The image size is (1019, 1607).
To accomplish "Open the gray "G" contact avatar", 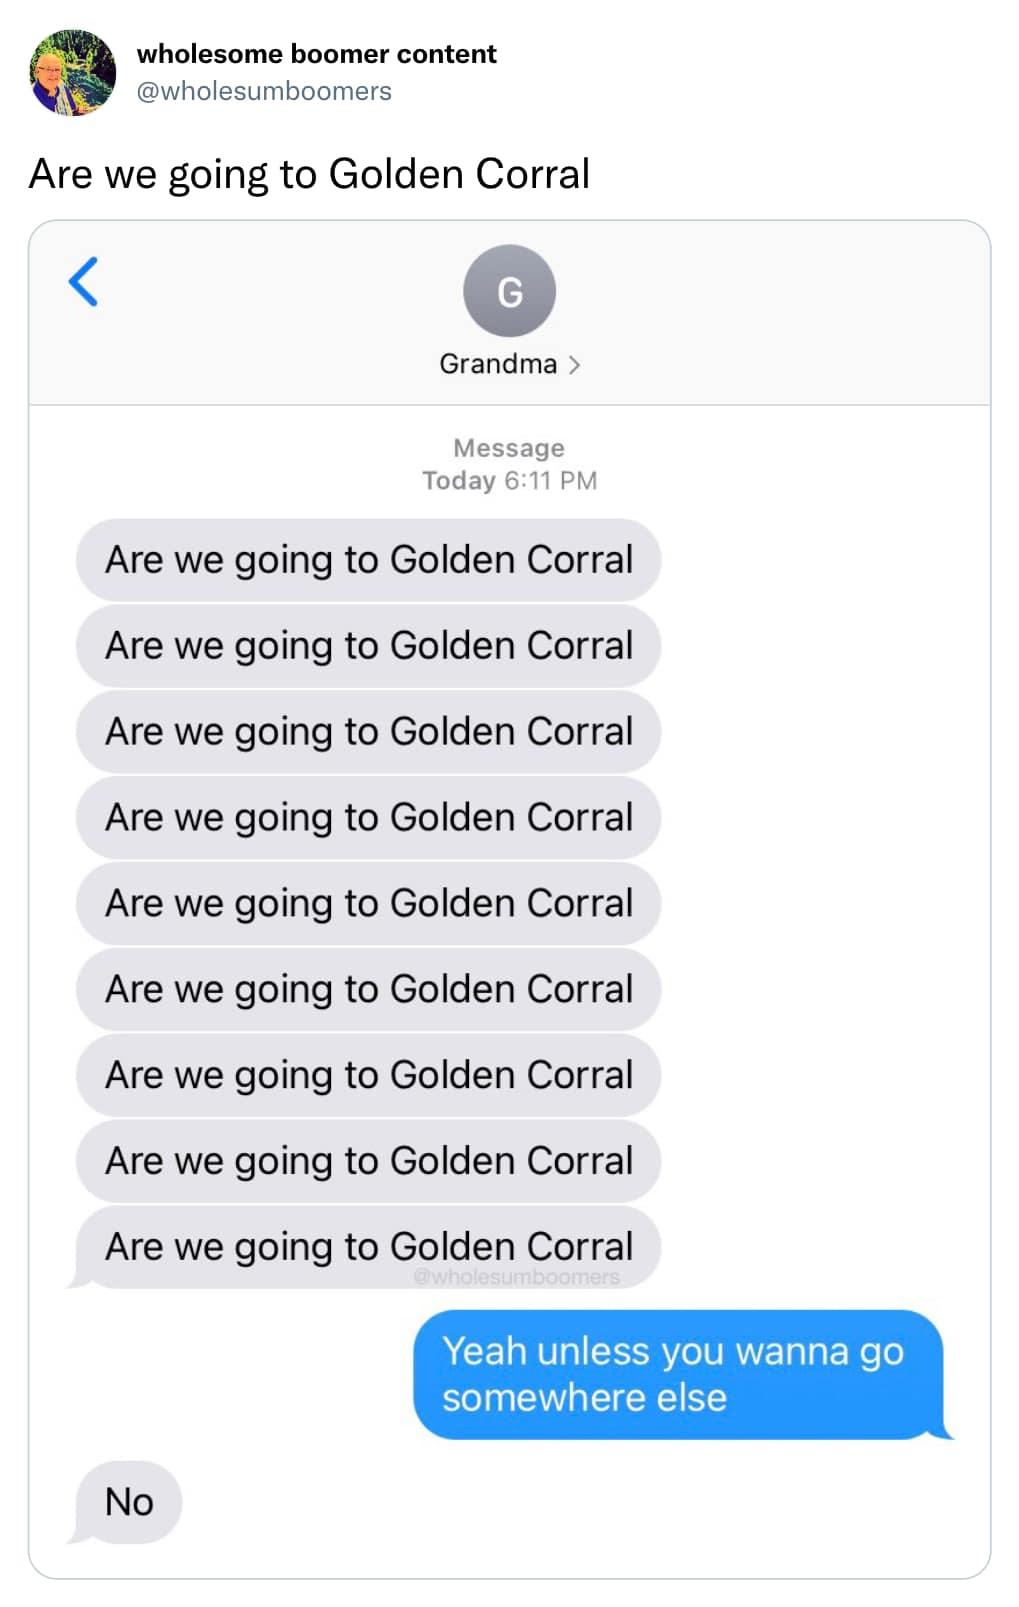I will click(509, 291).
